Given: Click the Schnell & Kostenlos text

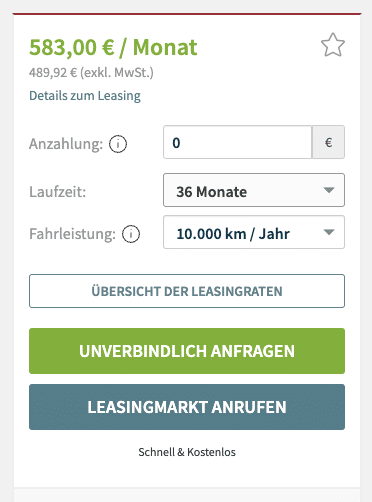Looking at the screenshot, I should tap(187, 452).
